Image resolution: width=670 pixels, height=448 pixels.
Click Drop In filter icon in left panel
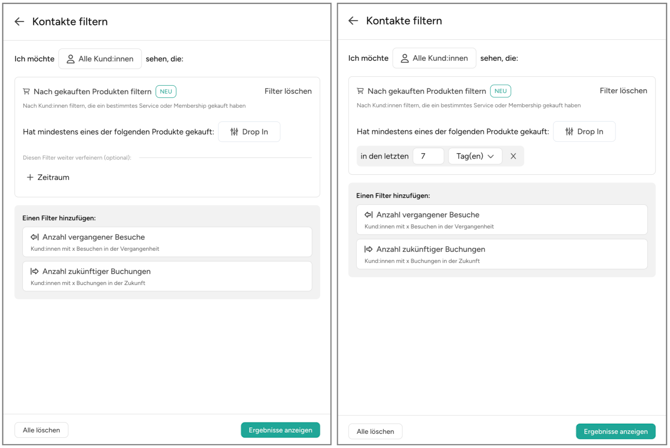click(x=234, y=132)
